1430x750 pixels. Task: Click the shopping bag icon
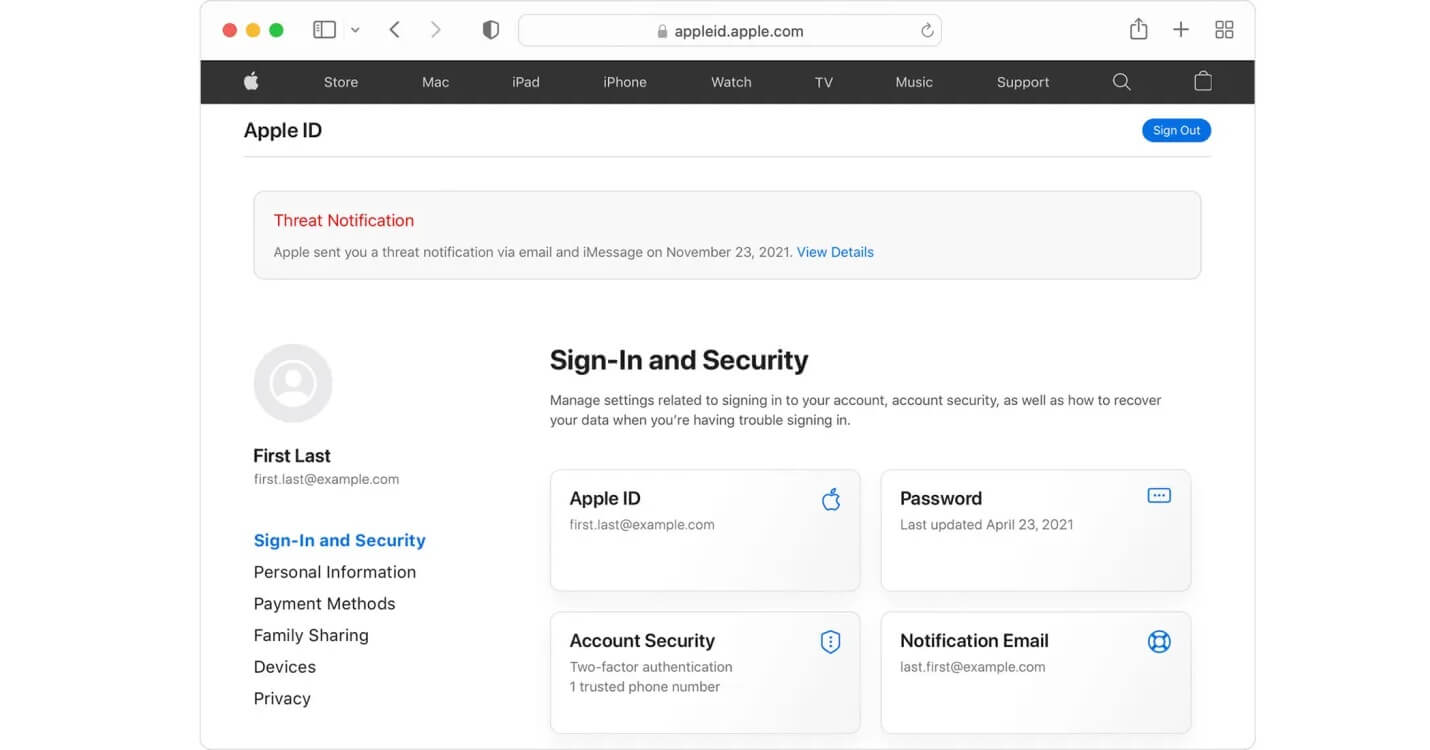pyautogui.click(x=1203, y=81)
